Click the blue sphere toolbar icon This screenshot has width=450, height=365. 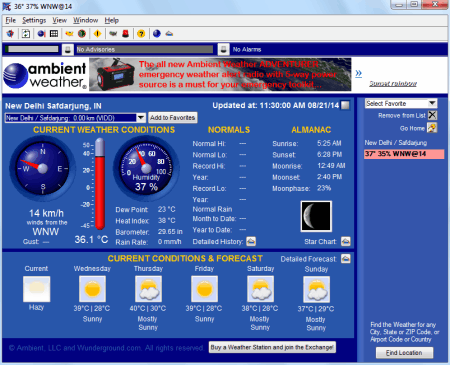(157, 33)
